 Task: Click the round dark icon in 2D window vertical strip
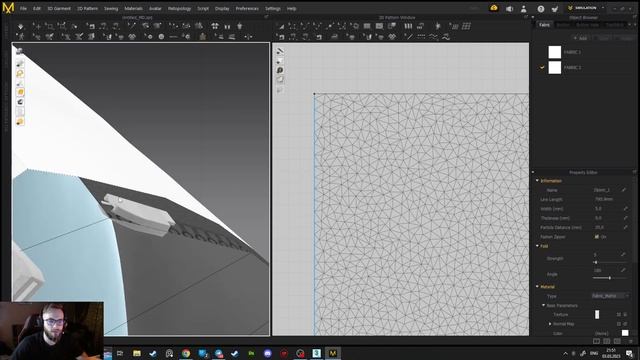(280, 70)
